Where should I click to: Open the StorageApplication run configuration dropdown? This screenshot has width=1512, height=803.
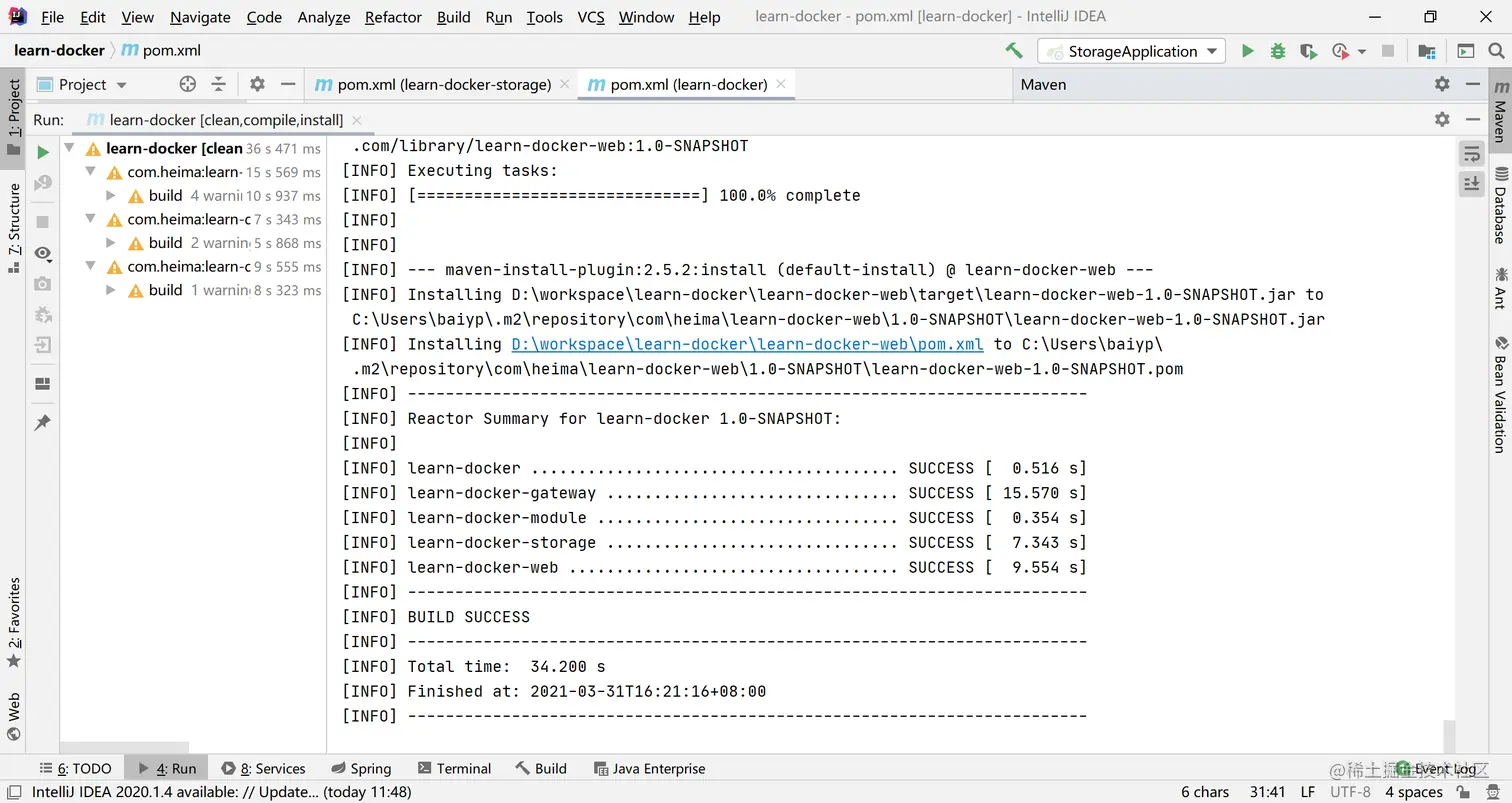coord(1212,51)
